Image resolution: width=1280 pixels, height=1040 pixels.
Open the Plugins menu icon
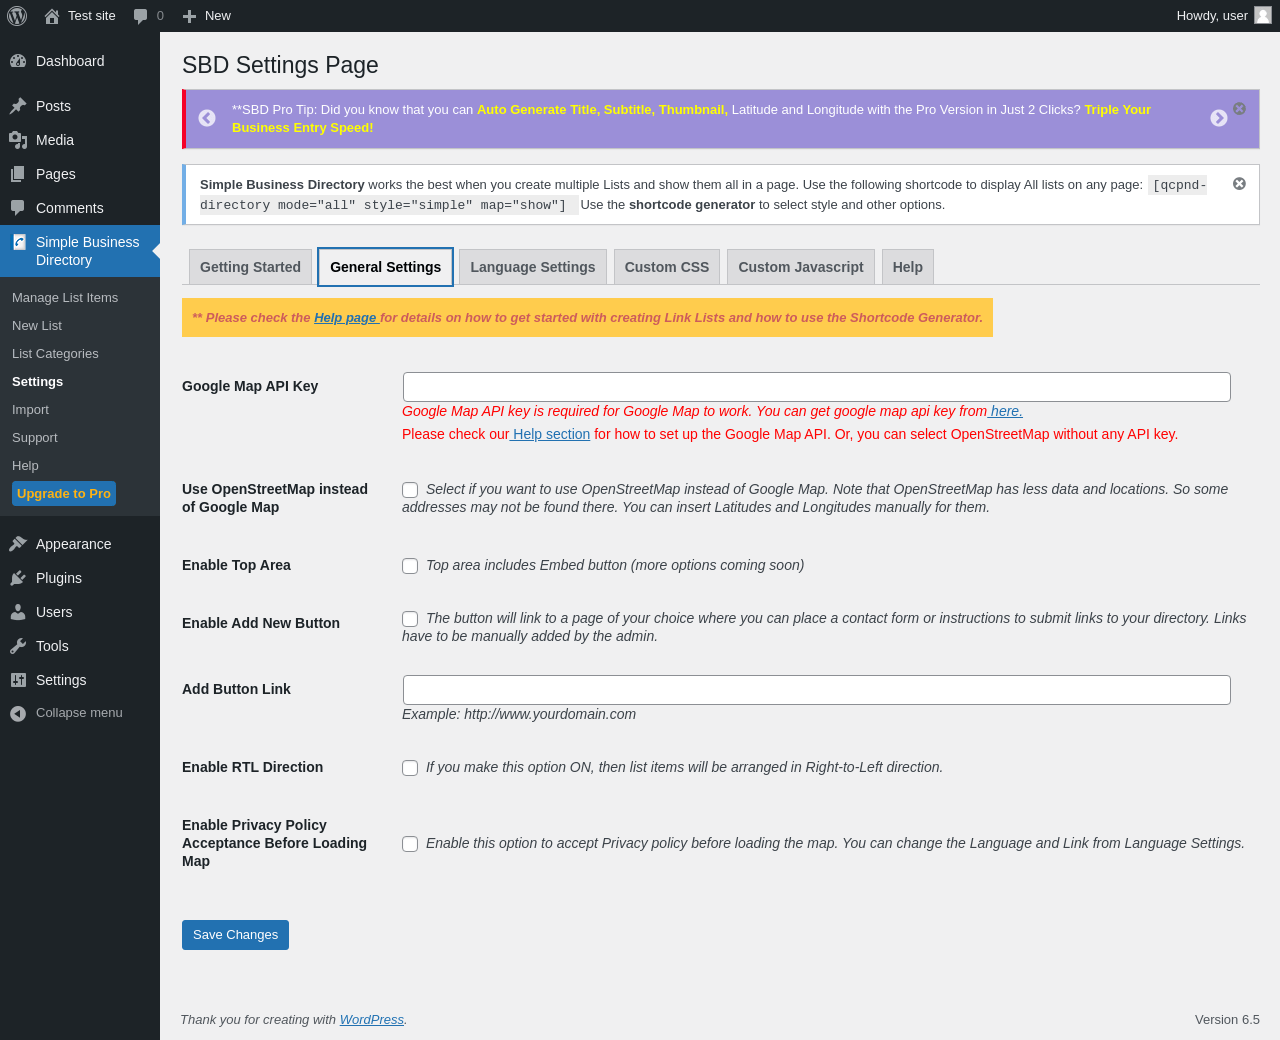pyautogui.click(x=18, y=578)
